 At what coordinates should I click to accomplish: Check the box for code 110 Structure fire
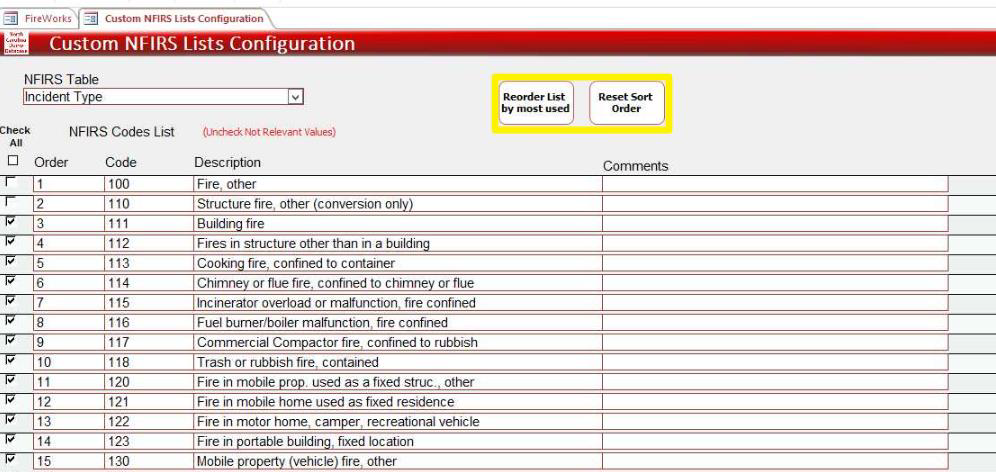(11, 201)
